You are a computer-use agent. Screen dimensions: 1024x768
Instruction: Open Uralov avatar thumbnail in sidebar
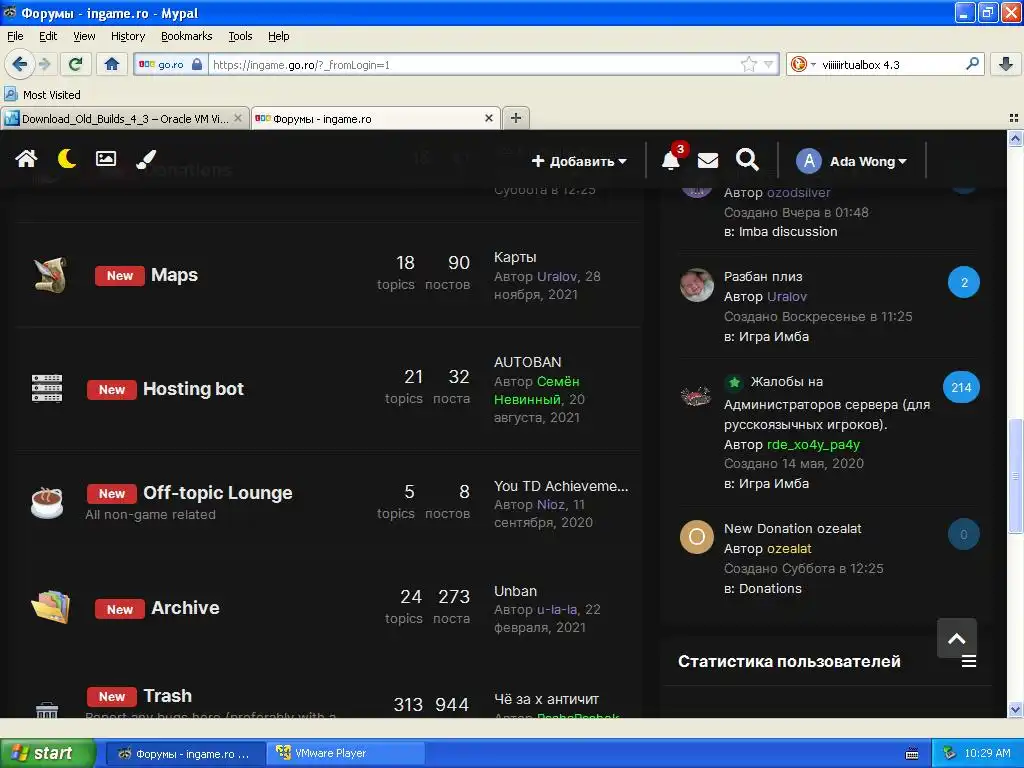[697, 285]
